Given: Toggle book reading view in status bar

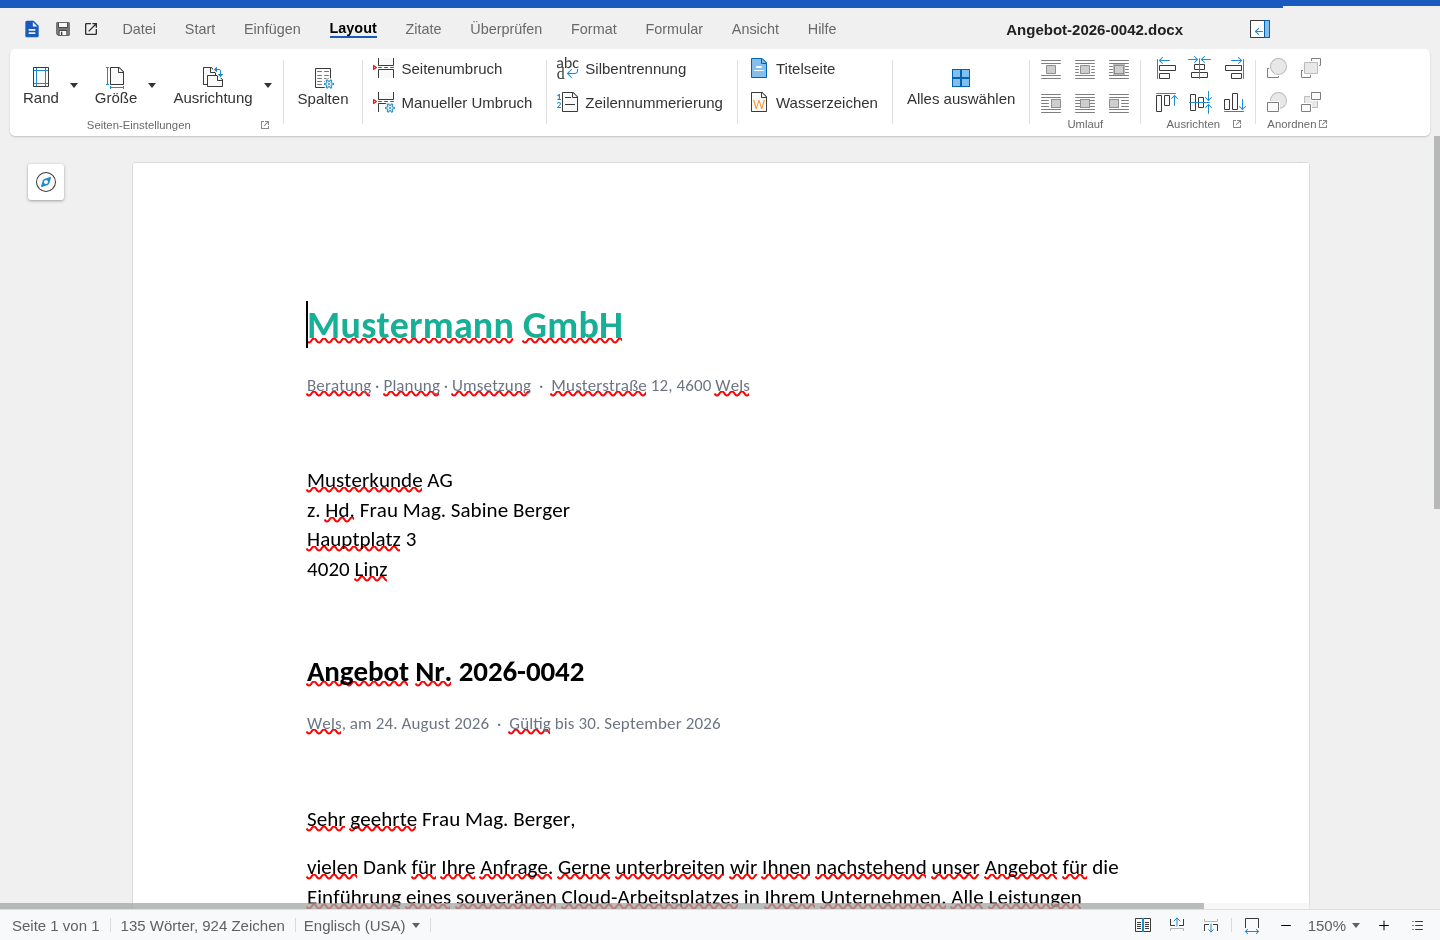Looking at the screenshot, I should point(1143,925).
